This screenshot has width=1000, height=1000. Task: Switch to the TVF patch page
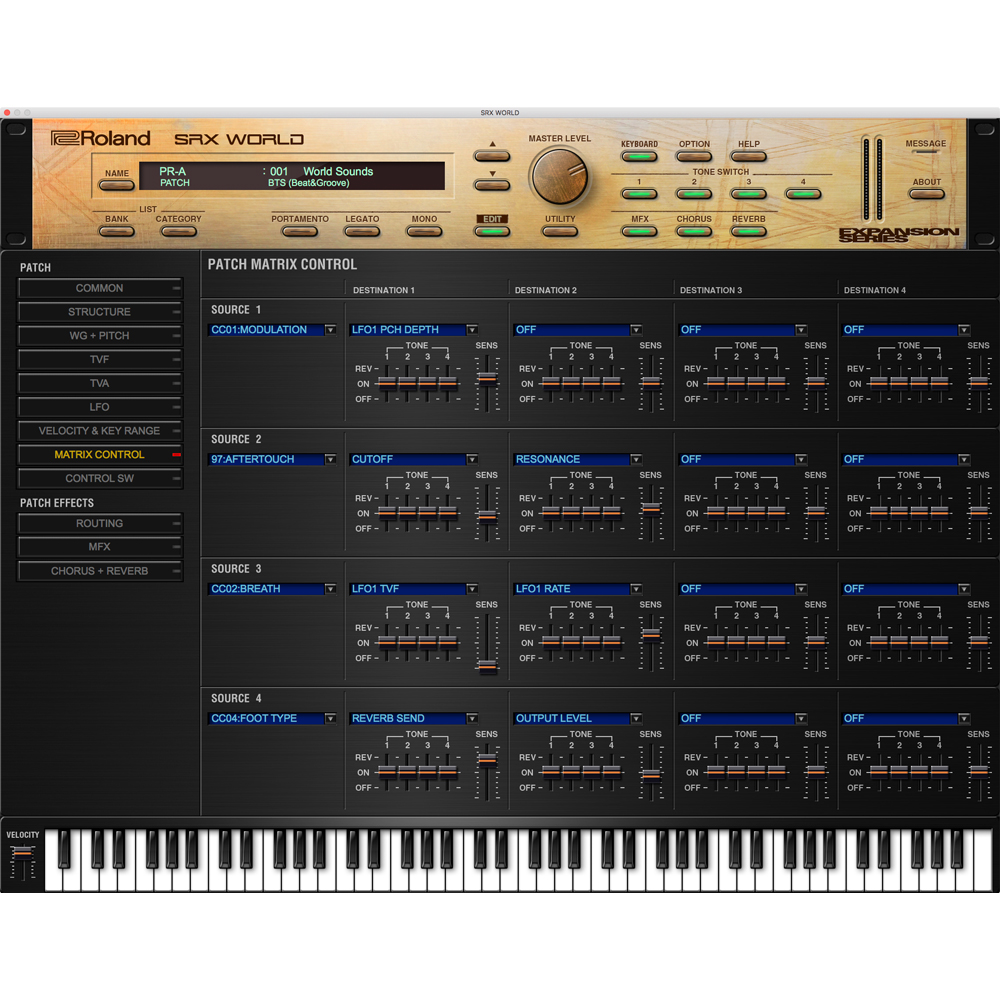pyautogui.click(x=100, y=360)
